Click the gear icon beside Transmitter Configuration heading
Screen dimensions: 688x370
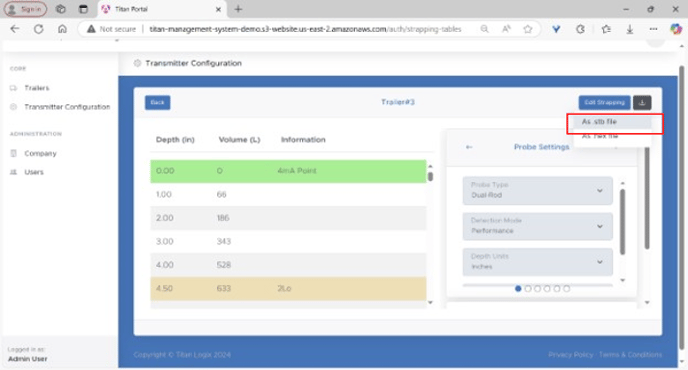137,63
